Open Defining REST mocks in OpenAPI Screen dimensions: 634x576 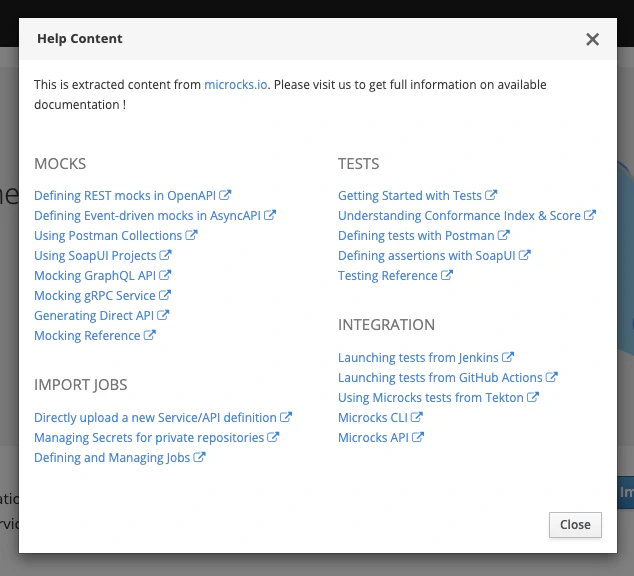coord(125,196)
